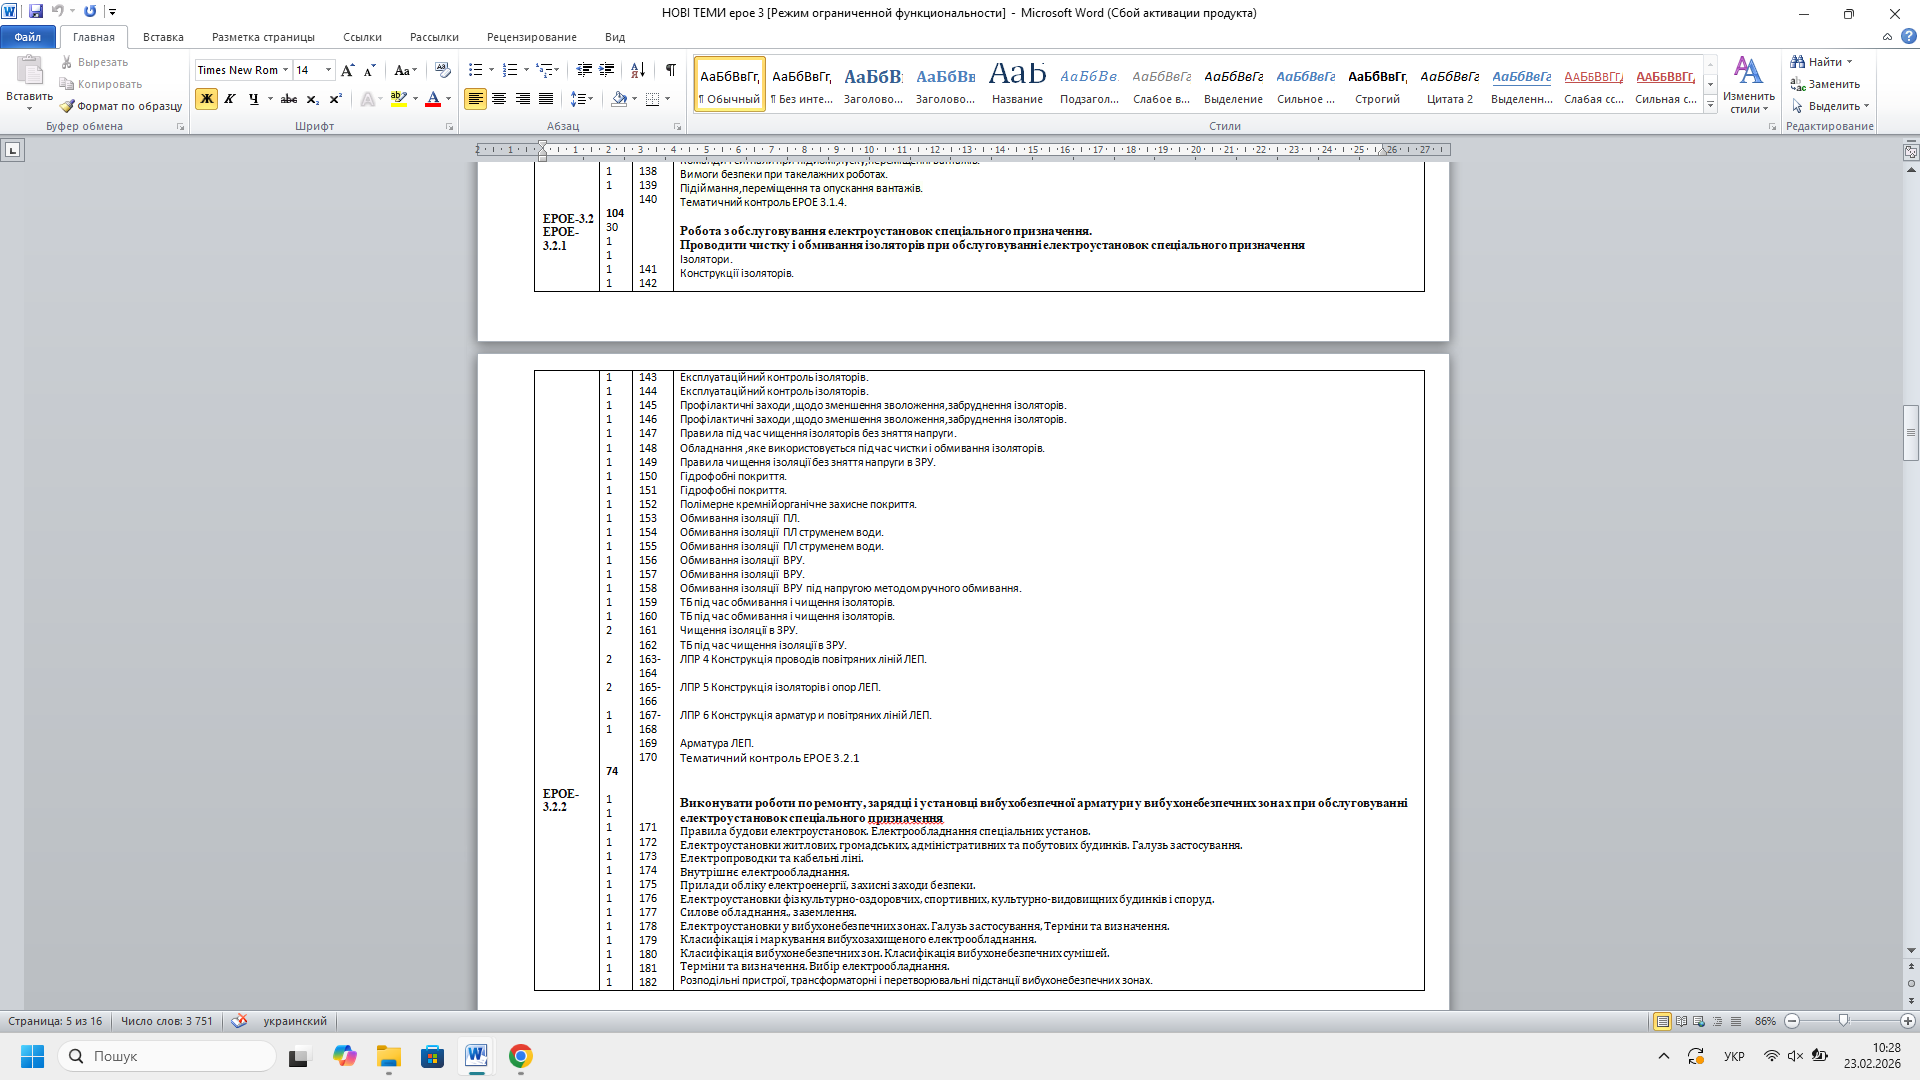Click the Save icon in quick access toolbar

point(36,12)
